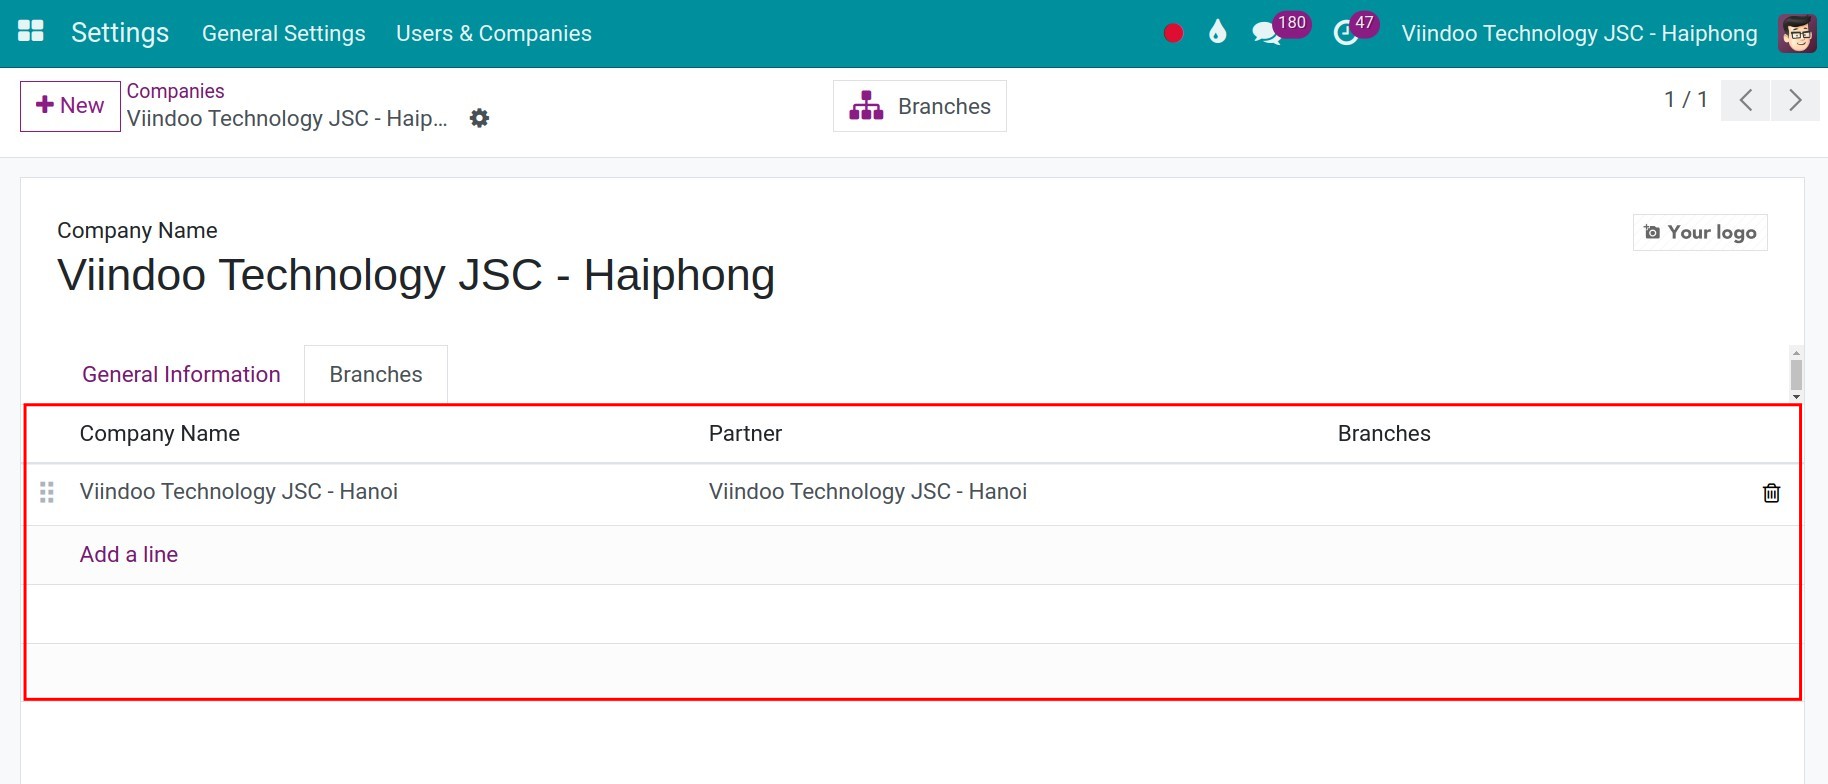Go to next record arrow
Image resolution: width=1828 pixels, height=784 pixels.
1795,100
